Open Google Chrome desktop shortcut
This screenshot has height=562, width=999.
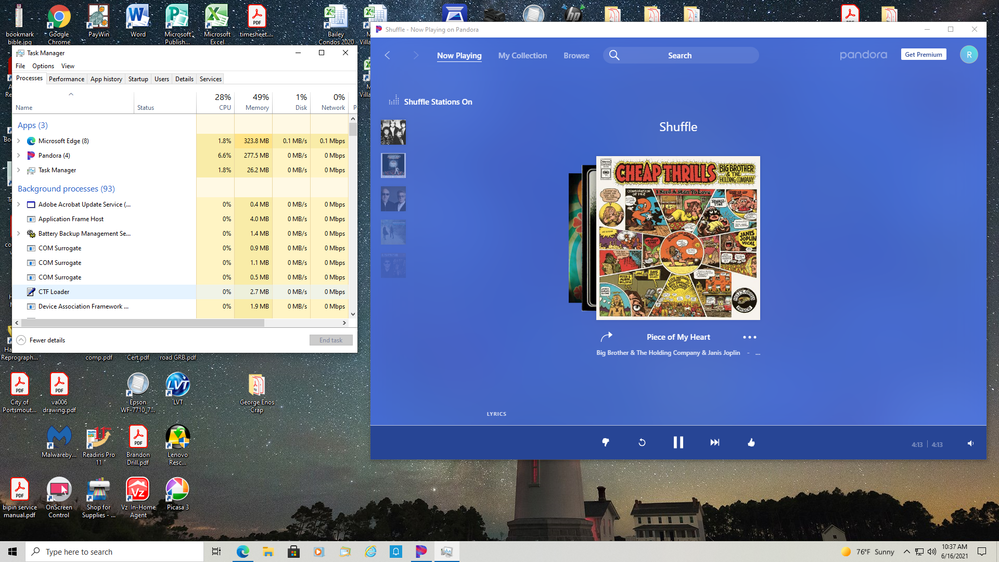(59, 23)
